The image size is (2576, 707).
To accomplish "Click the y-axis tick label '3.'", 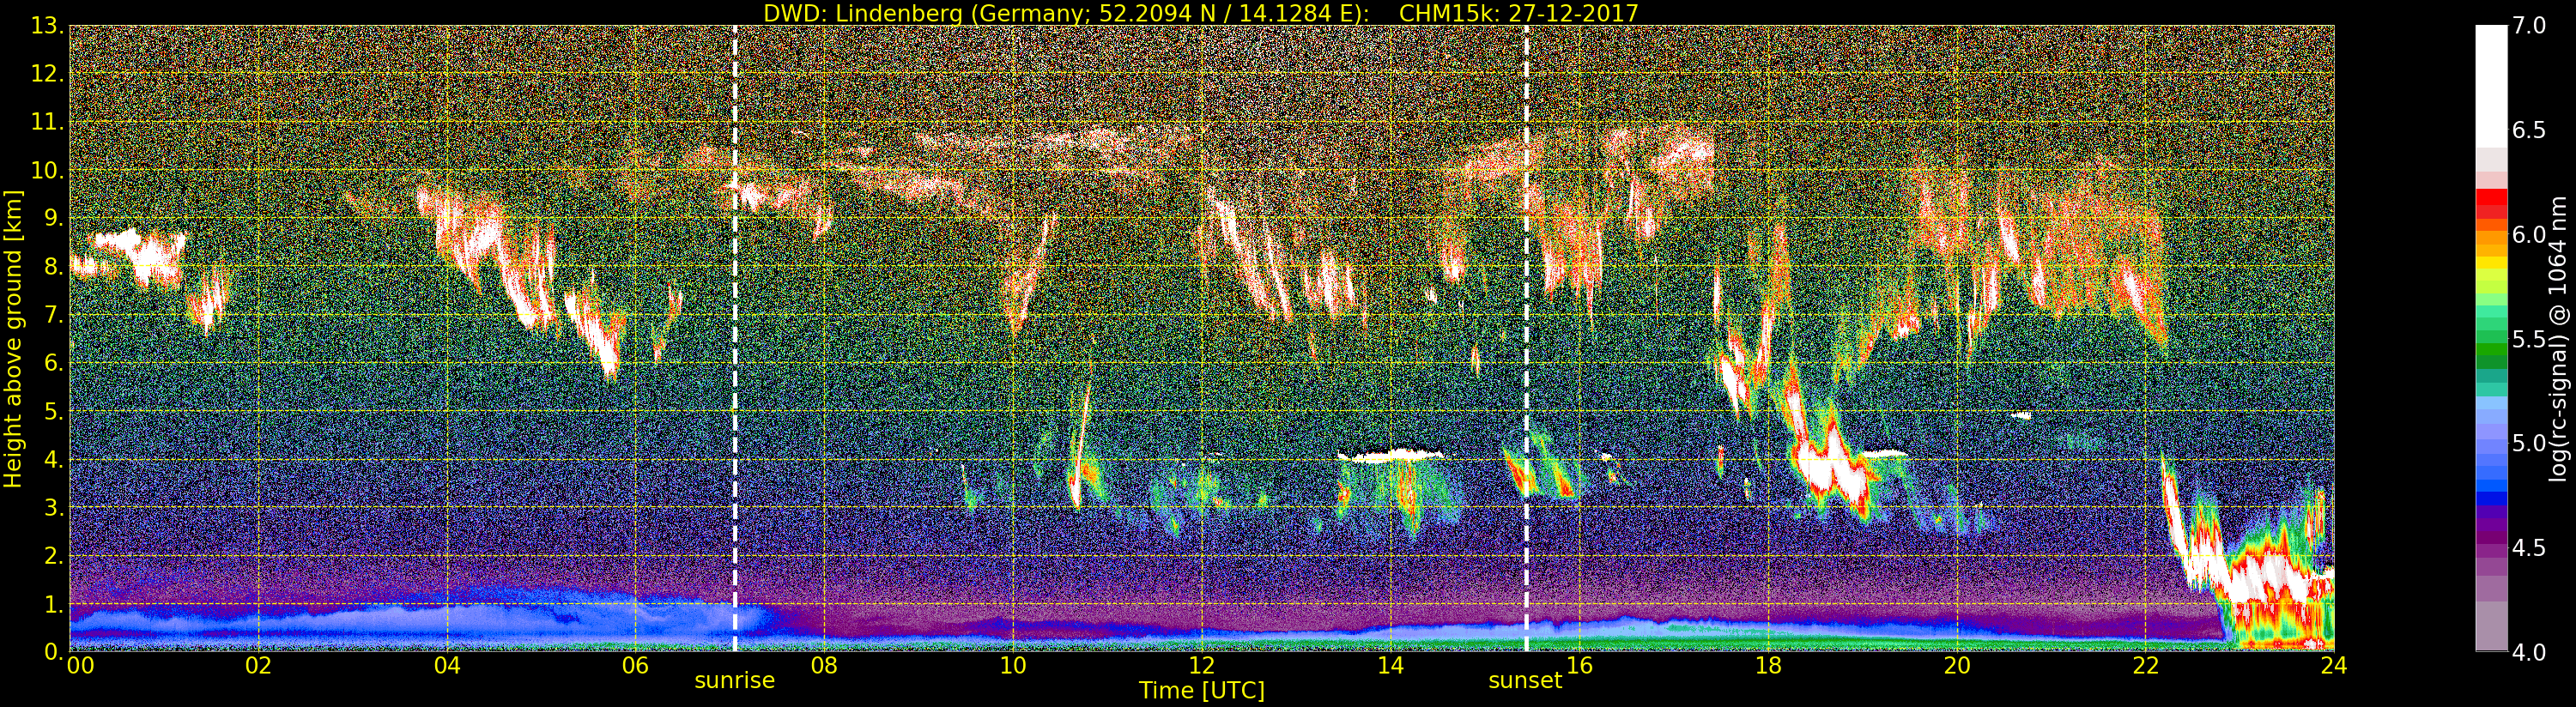I will coord(54,508).
